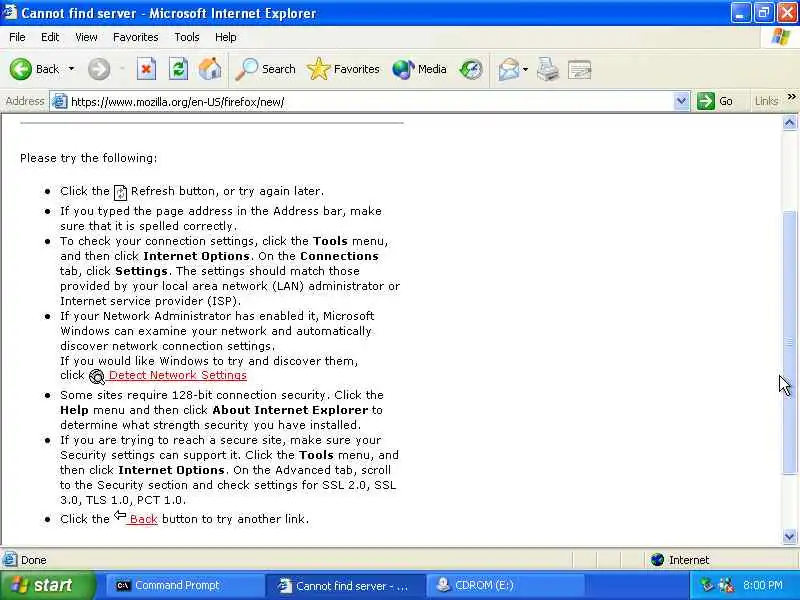Click the vertical scrollbar thumb
The image size is (800, 600).
coord(789,342)
